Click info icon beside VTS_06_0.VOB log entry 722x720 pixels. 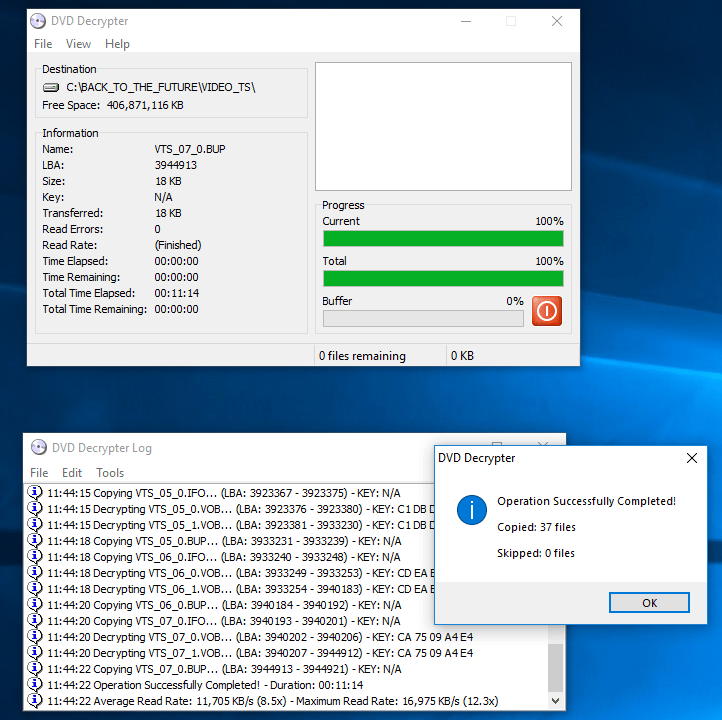(x=35, y=573)
